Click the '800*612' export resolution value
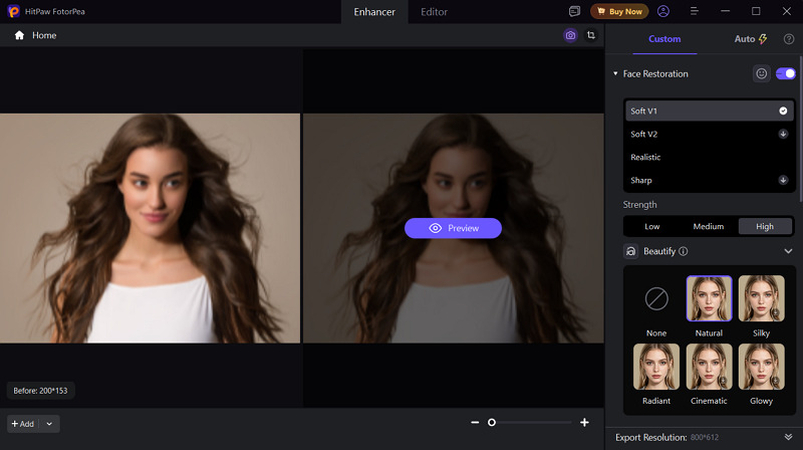 (x=705, y=437)
